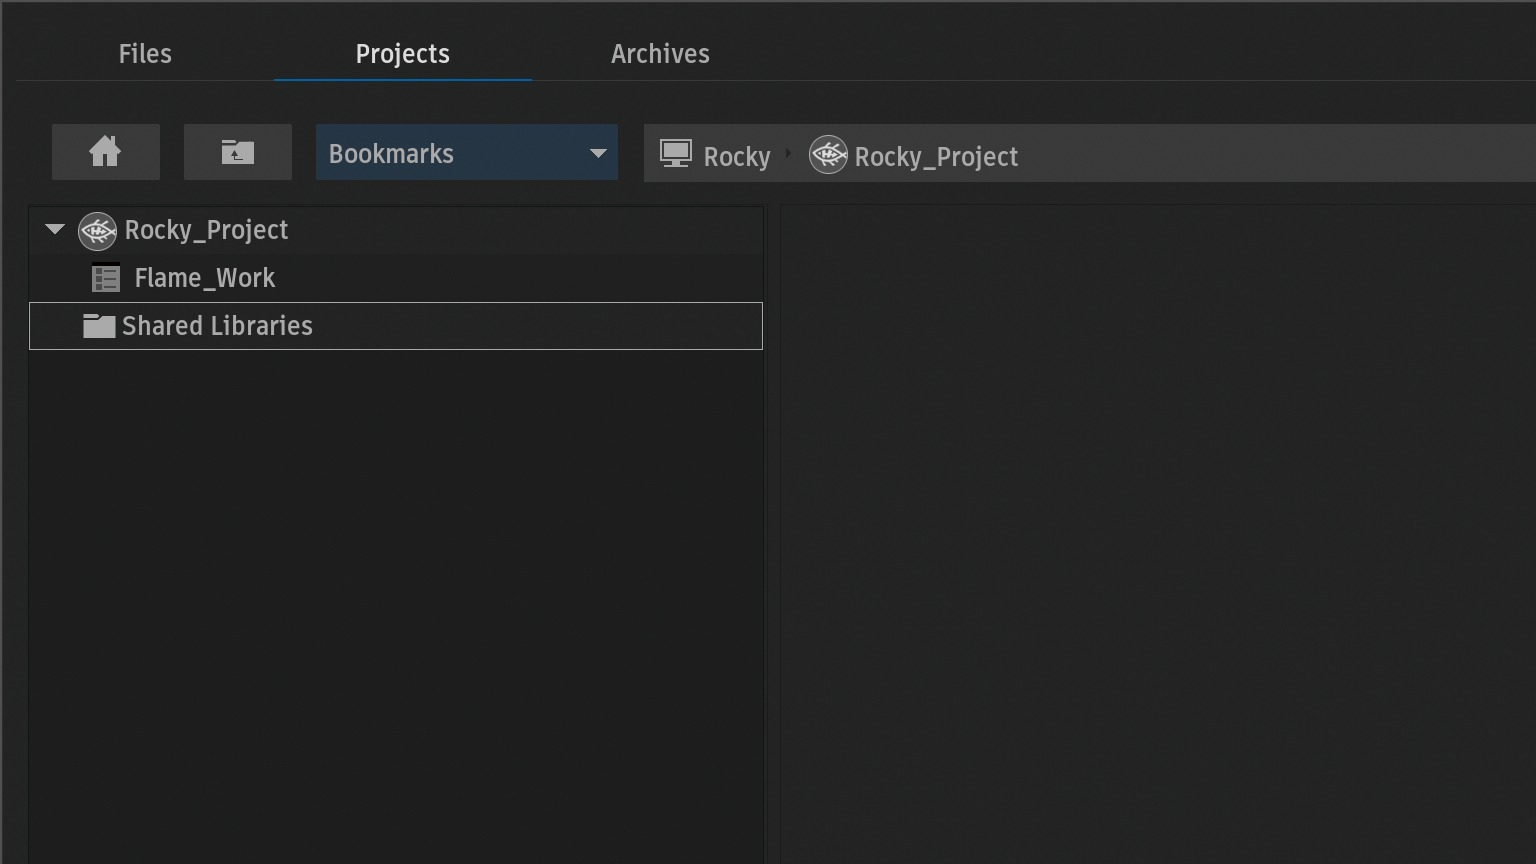Click the Rocky_Project icon in the path bar
Image resolution: width=1536 pixels, height=864 pixels.
click(x=828, y=155)
